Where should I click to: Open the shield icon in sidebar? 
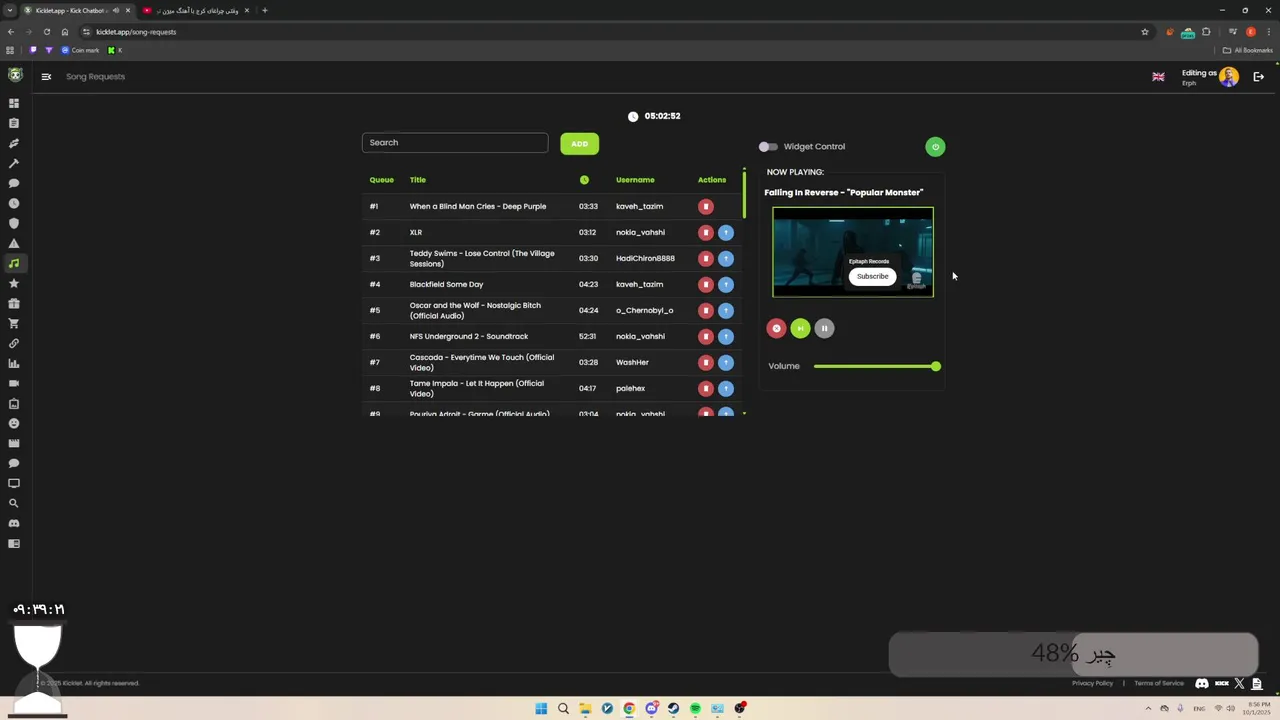coord(14,223)
